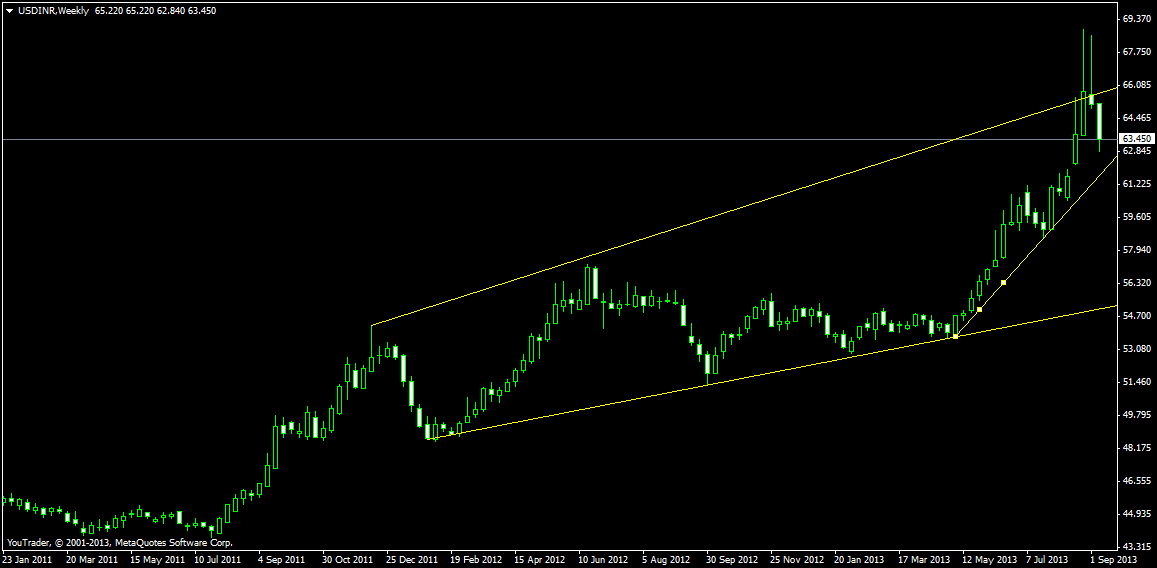Click the 10 Jun 2012 date label
Viewport: 1157px width, 568px height.
[x=603, y=560]
